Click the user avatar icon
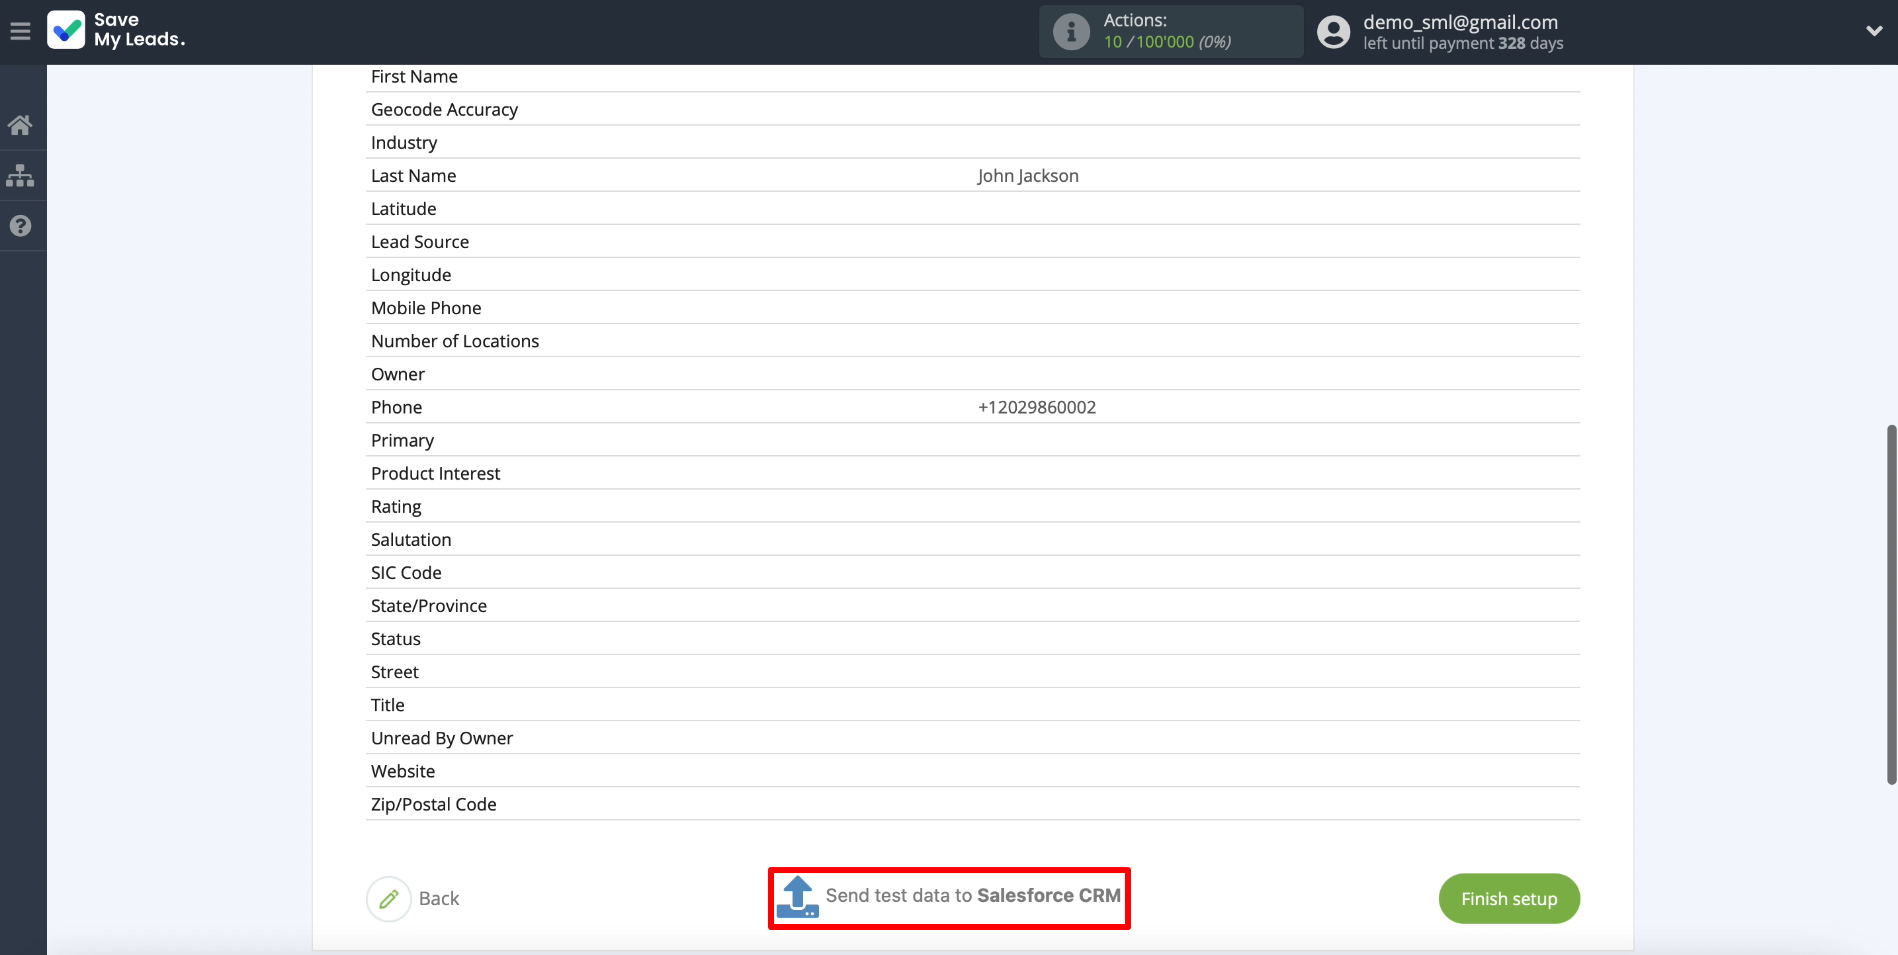This screenshot has height=955, width=1898. [1333, 32]
